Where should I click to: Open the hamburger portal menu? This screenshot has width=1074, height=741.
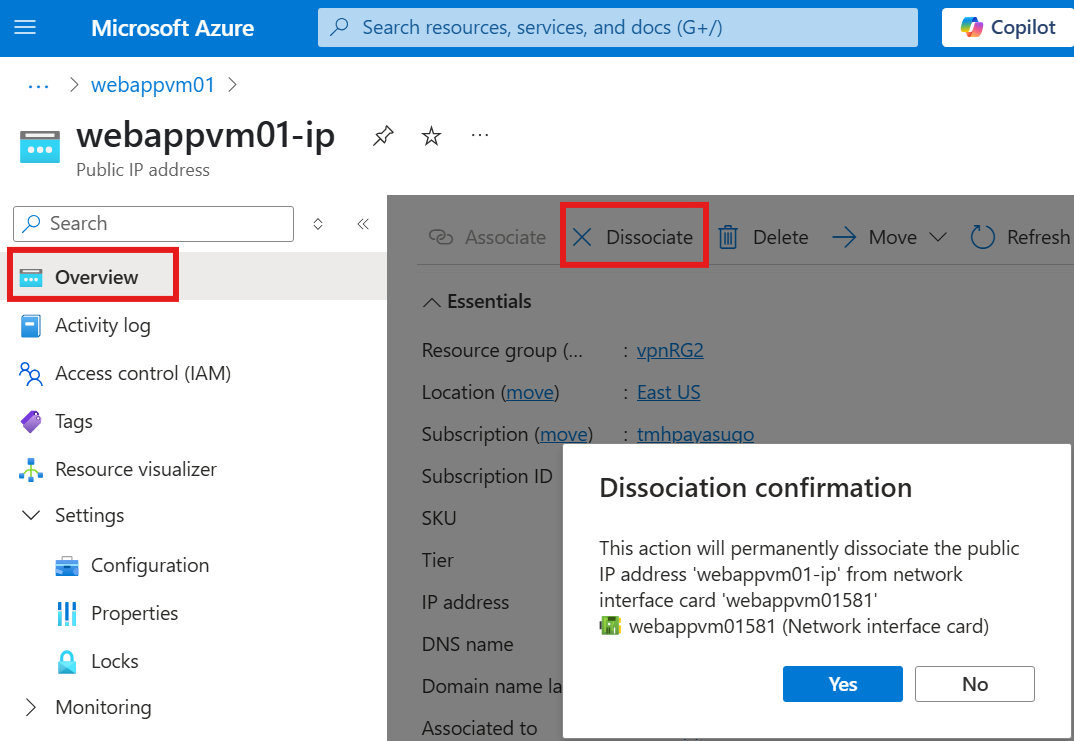tap(25, 27)
